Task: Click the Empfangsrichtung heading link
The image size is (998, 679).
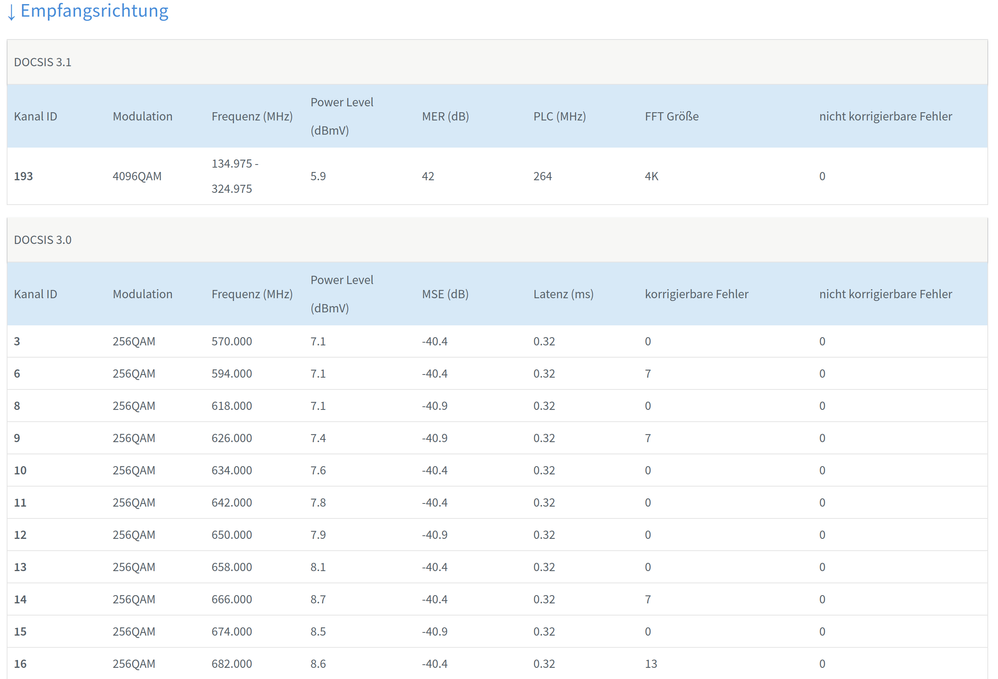Action: coord(94,12)
